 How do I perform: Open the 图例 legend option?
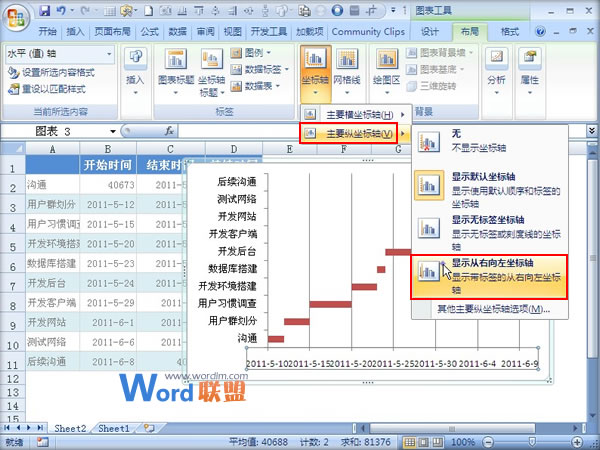[x=251, y=52]
